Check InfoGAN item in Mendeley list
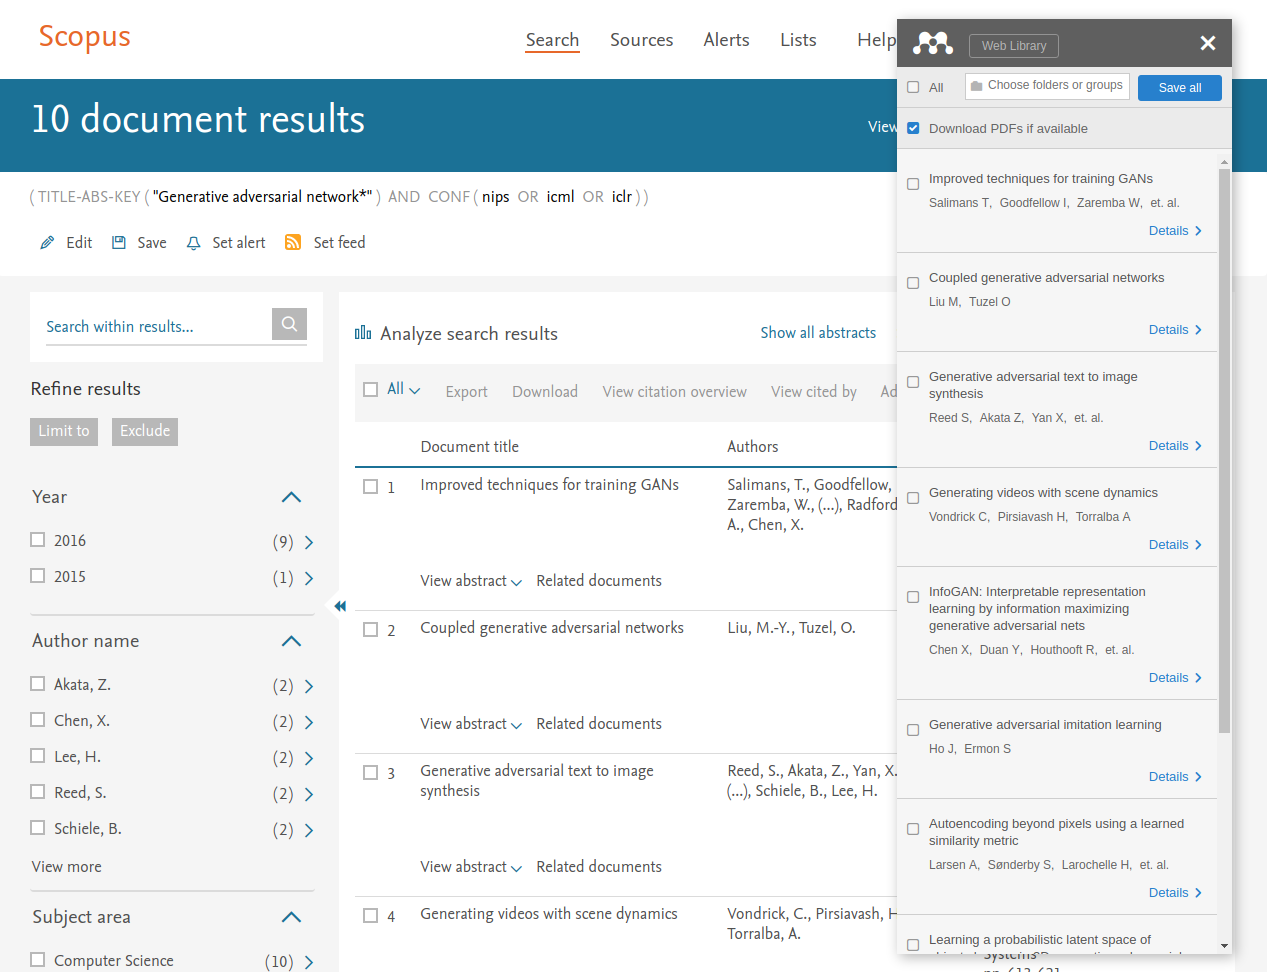 pos(913,597)
